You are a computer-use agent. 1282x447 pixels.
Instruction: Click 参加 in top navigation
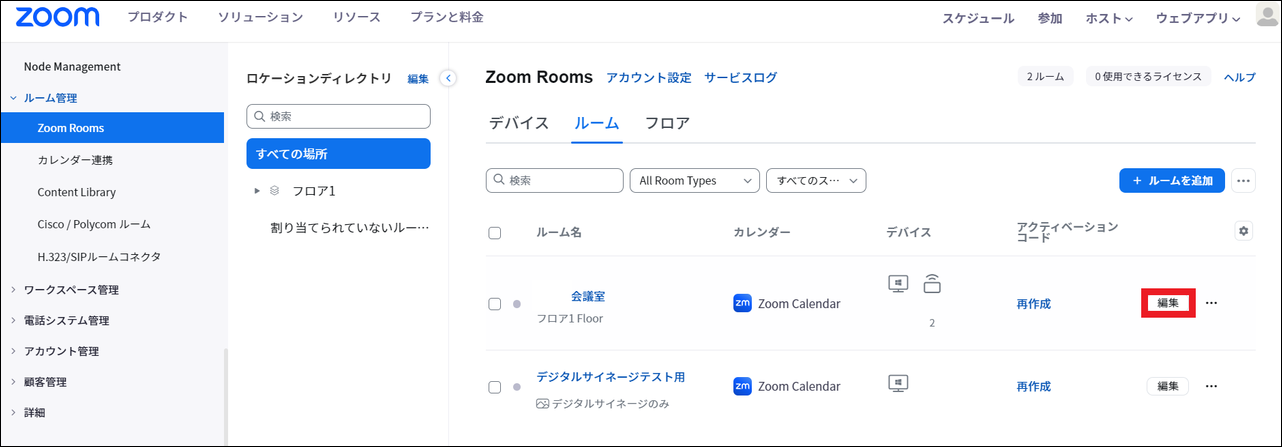[x=1050, y=18]
